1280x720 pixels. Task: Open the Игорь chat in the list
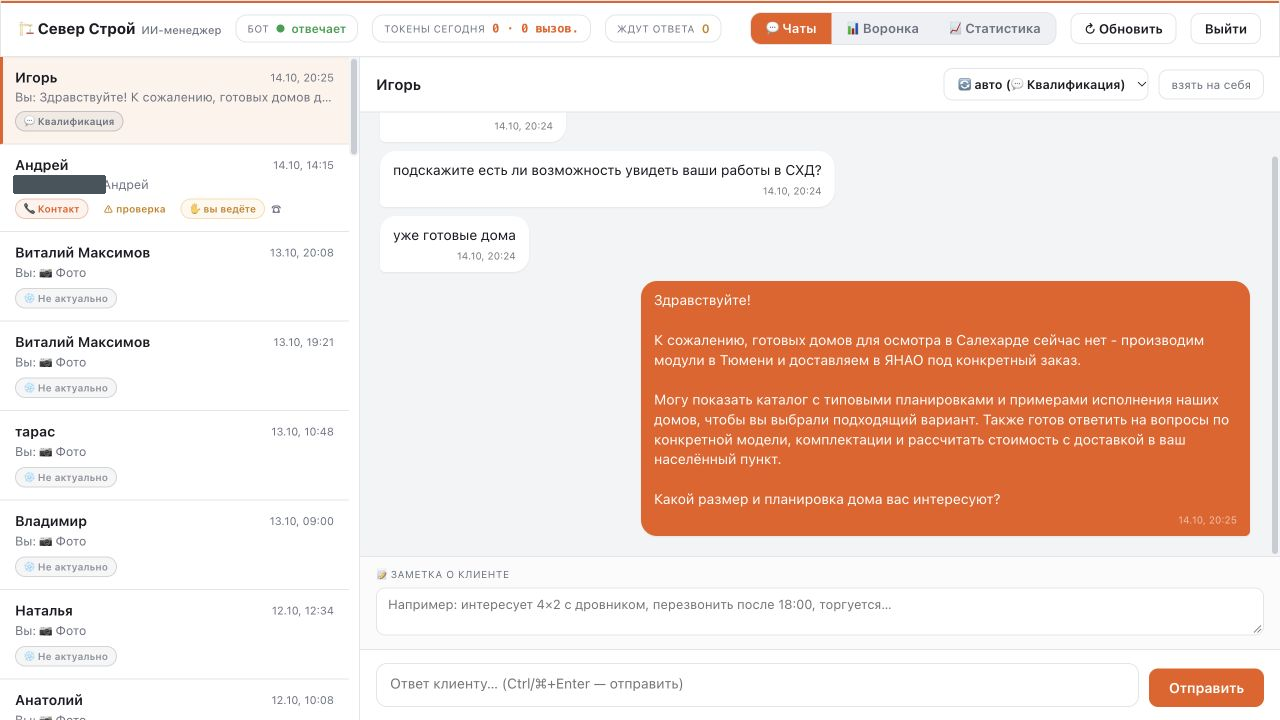click(176, 101)
